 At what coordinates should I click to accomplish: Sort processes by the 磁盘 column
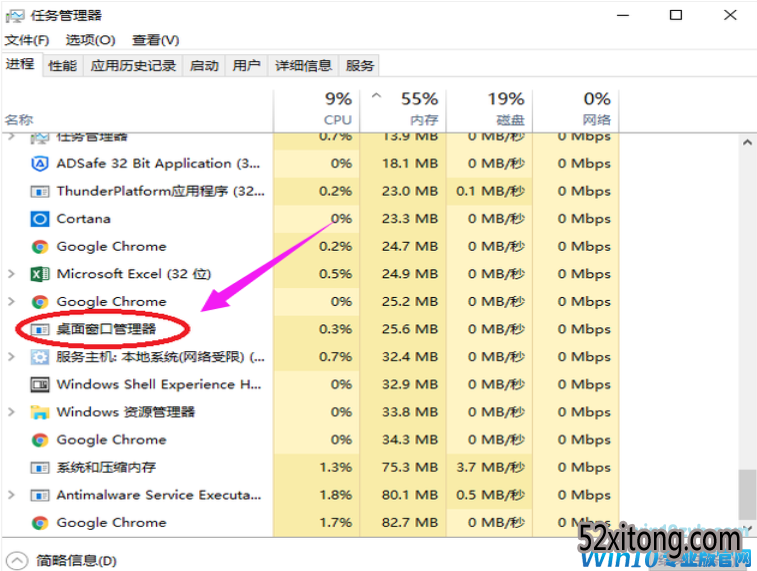489,111
